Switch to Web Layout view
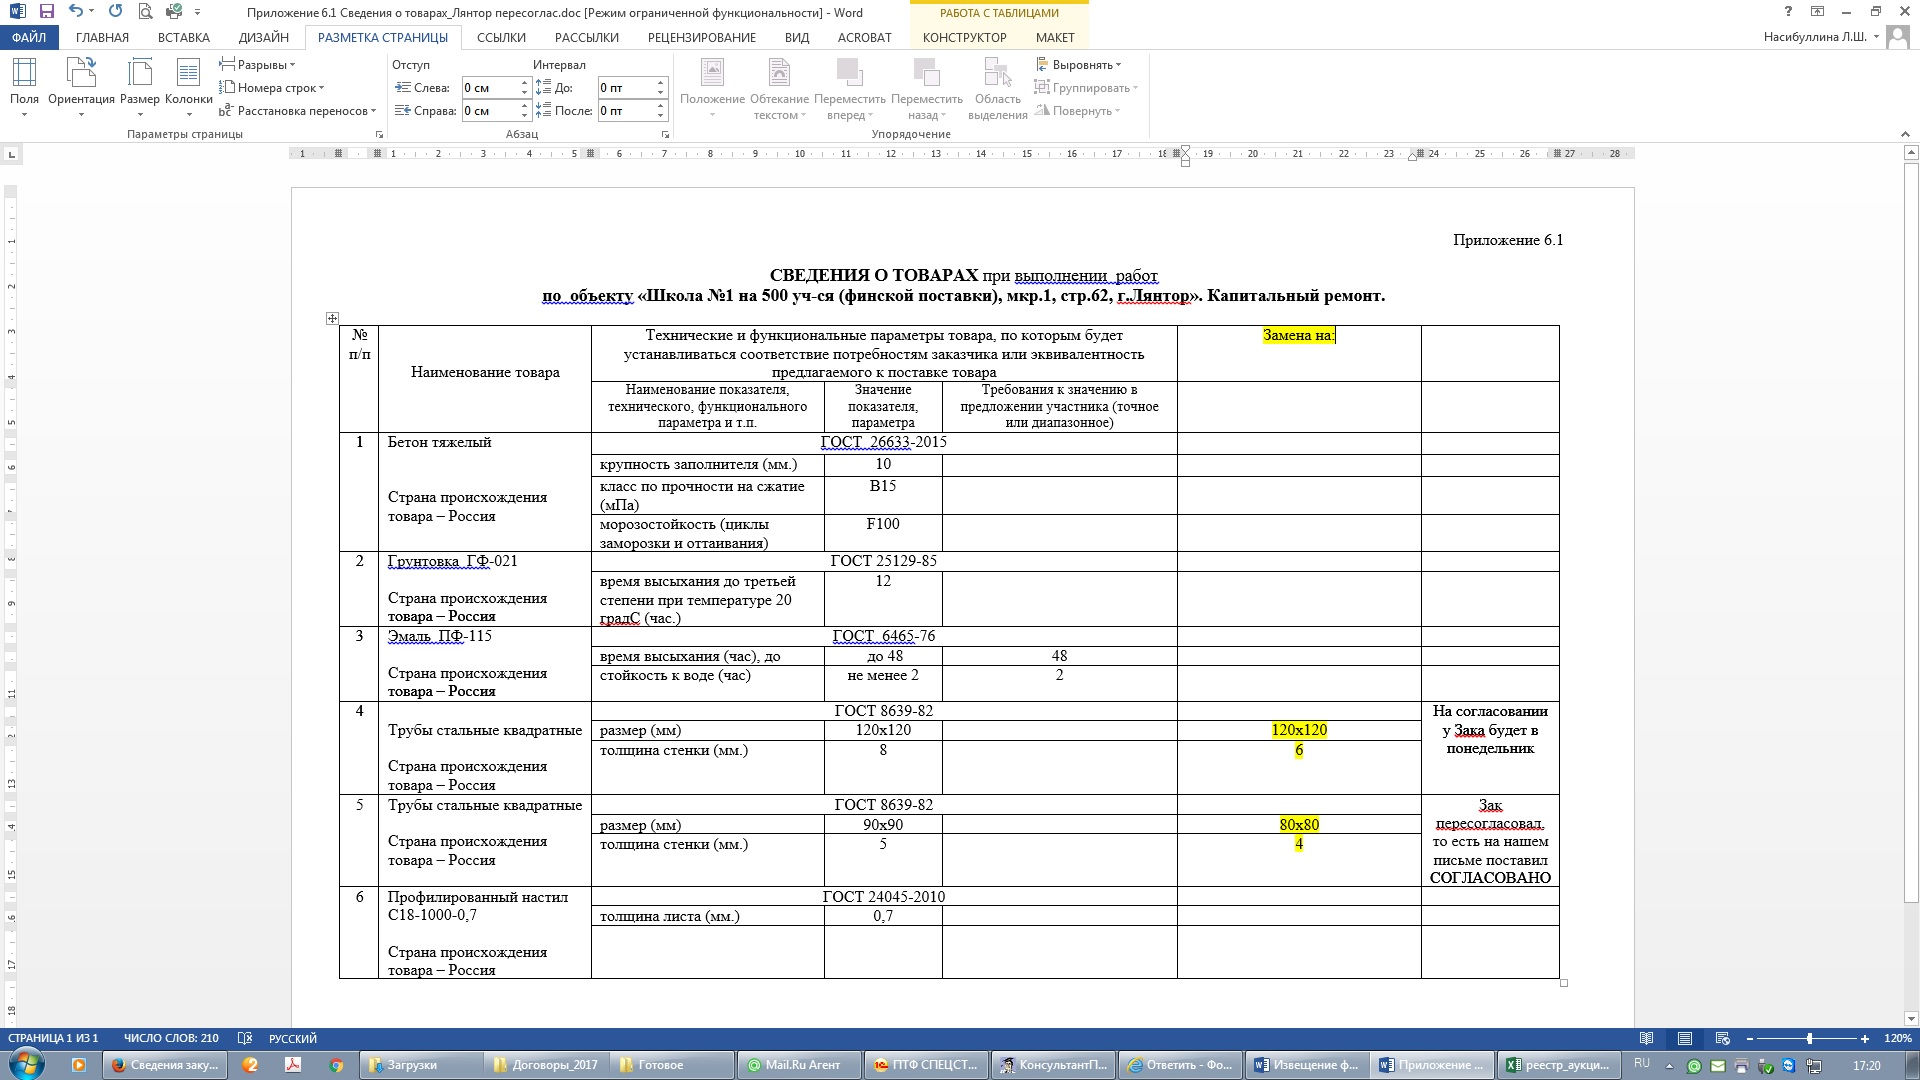The height and width of the screenshot is (1080, 1920). (x=1722, y=1038)
